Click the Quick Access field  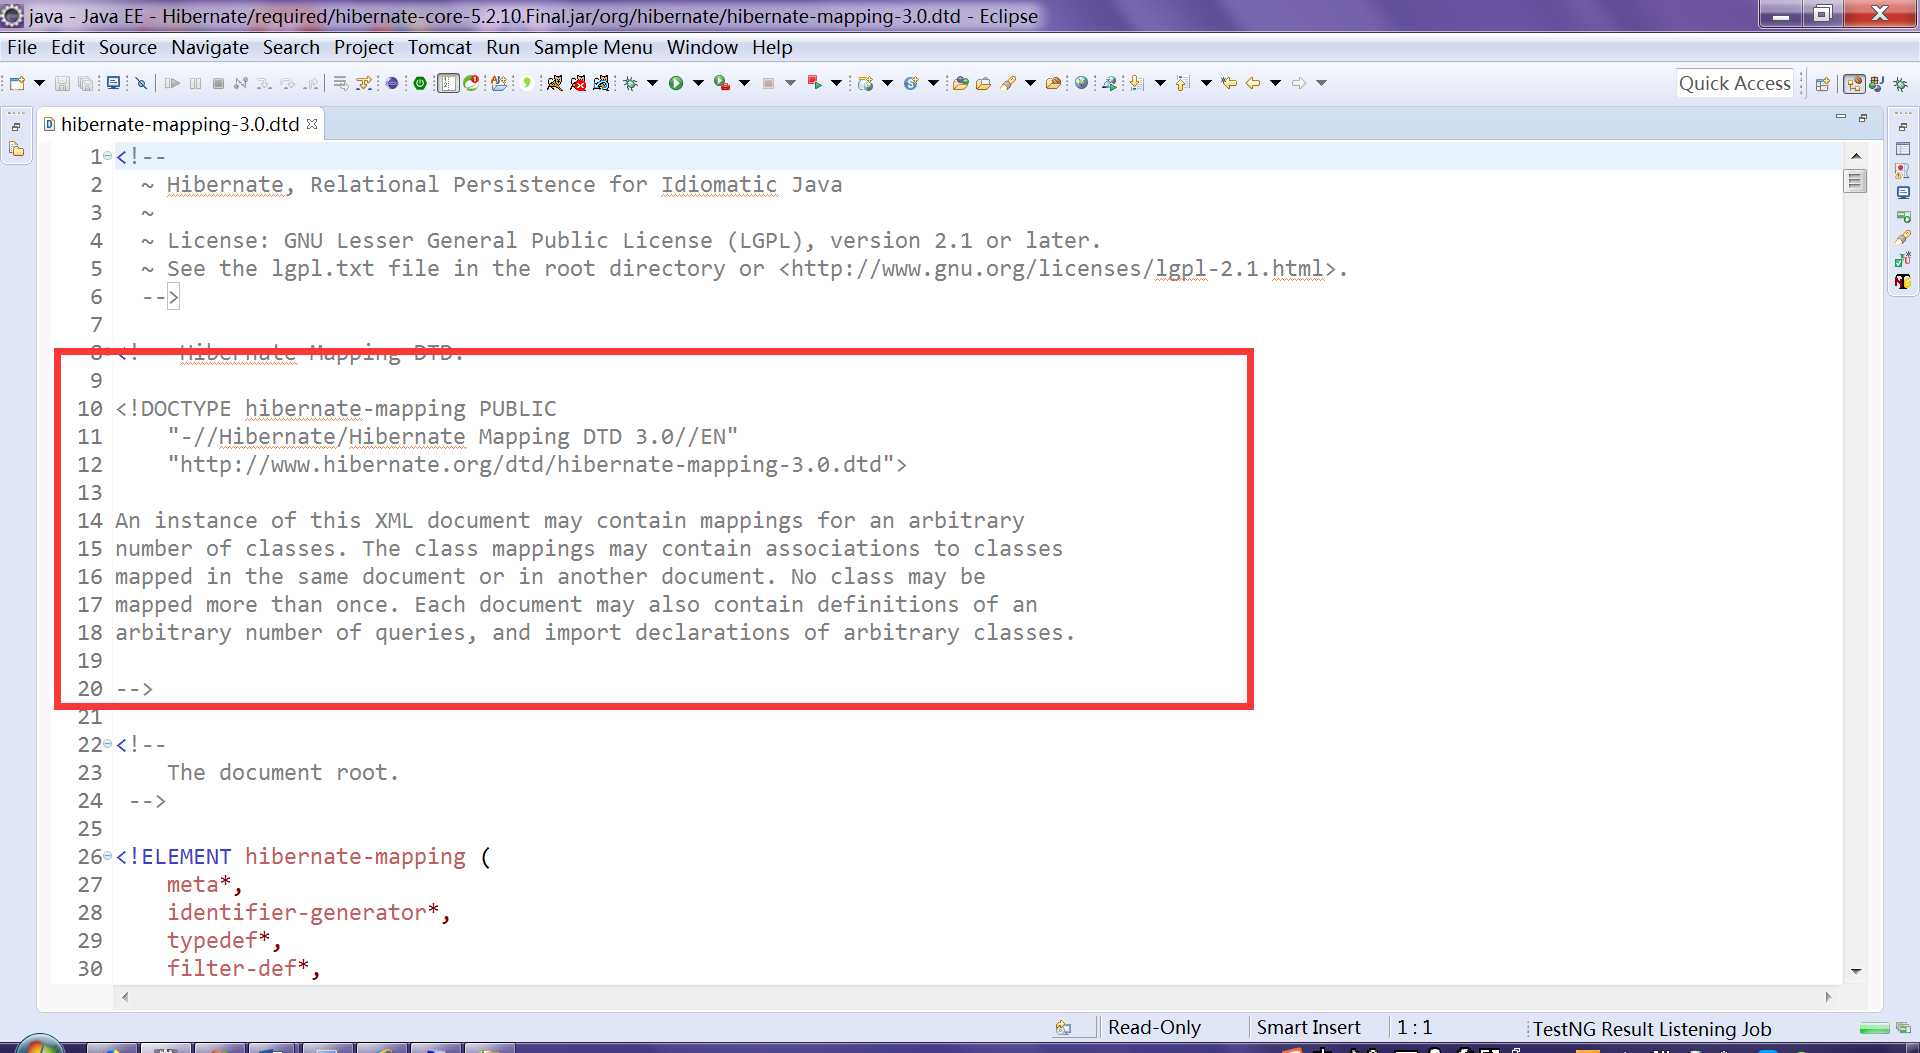pyautogui.click(x=1735, y=84)
